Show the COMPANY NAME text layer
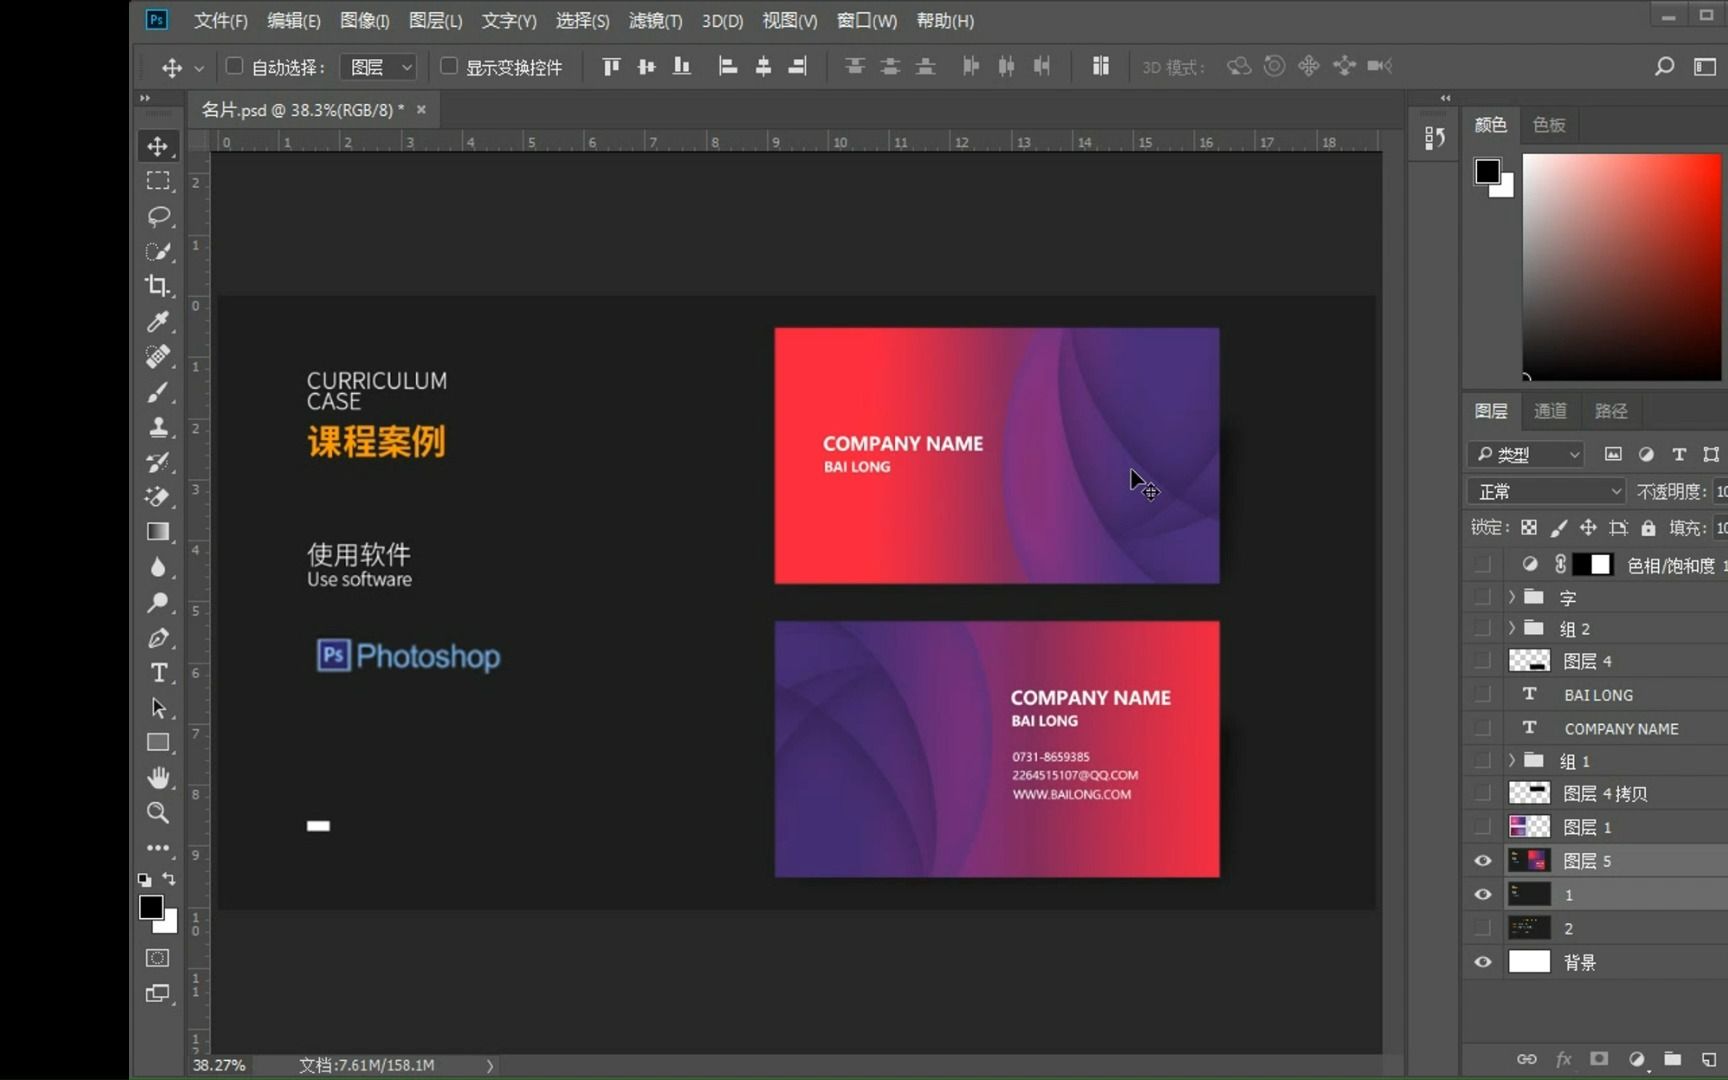The height and width of the screenshot is (1080, 1728). coord(1483,728)
